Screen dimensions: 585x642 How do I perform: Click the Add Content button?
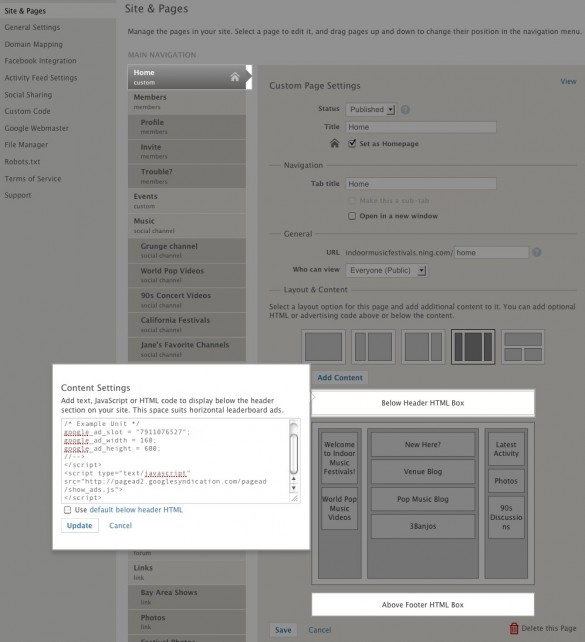tap(340, 378)
